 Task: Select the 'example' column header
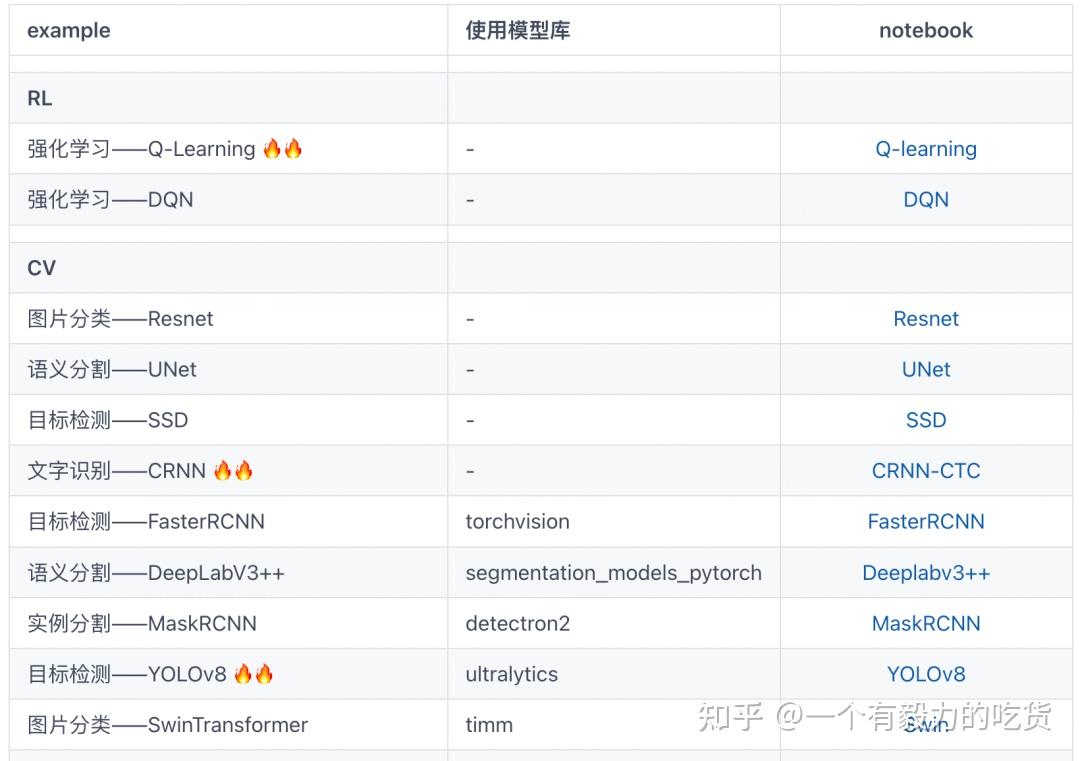point(69,30)
